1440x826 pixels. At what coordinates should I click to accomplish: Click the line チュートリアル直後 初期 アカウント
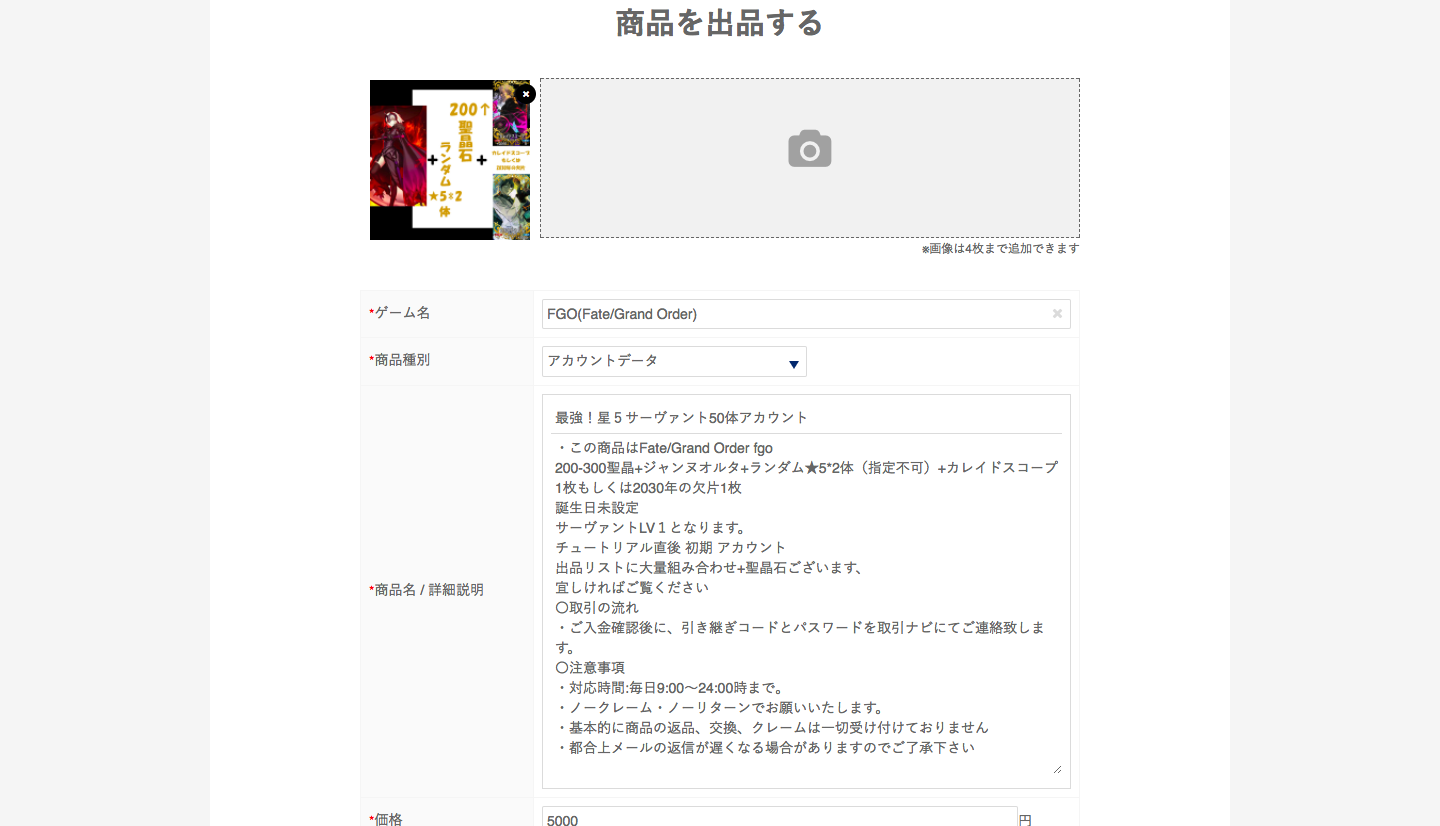(671, 548)
